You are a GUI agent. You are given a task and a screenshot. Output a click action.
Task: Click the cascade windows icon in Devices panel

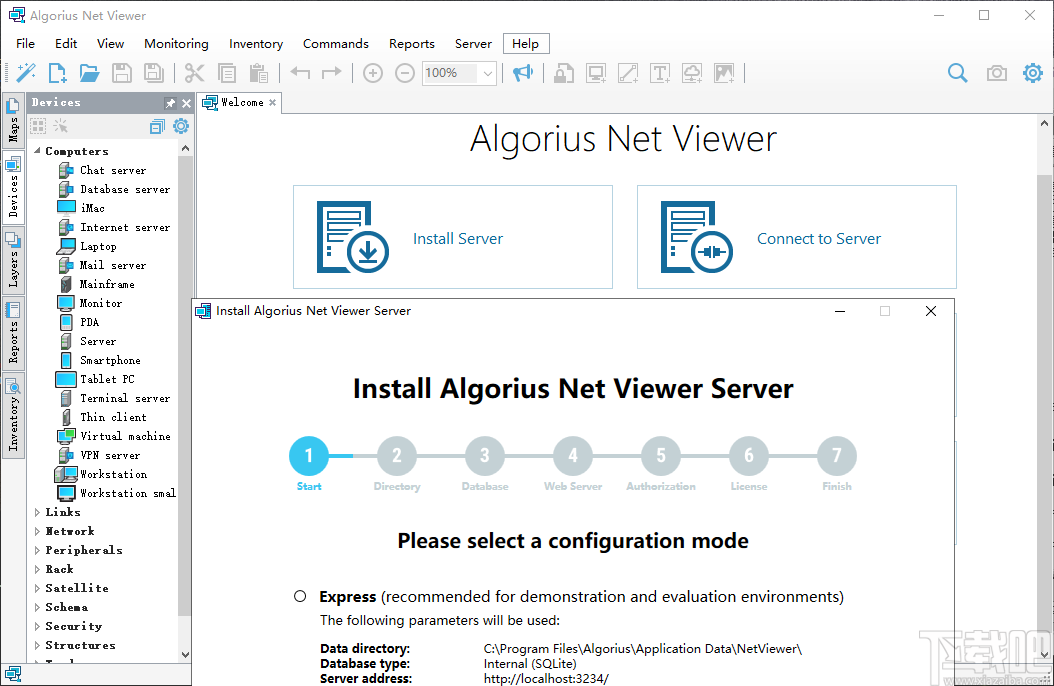pyautogui.click(x=157, y=126)
